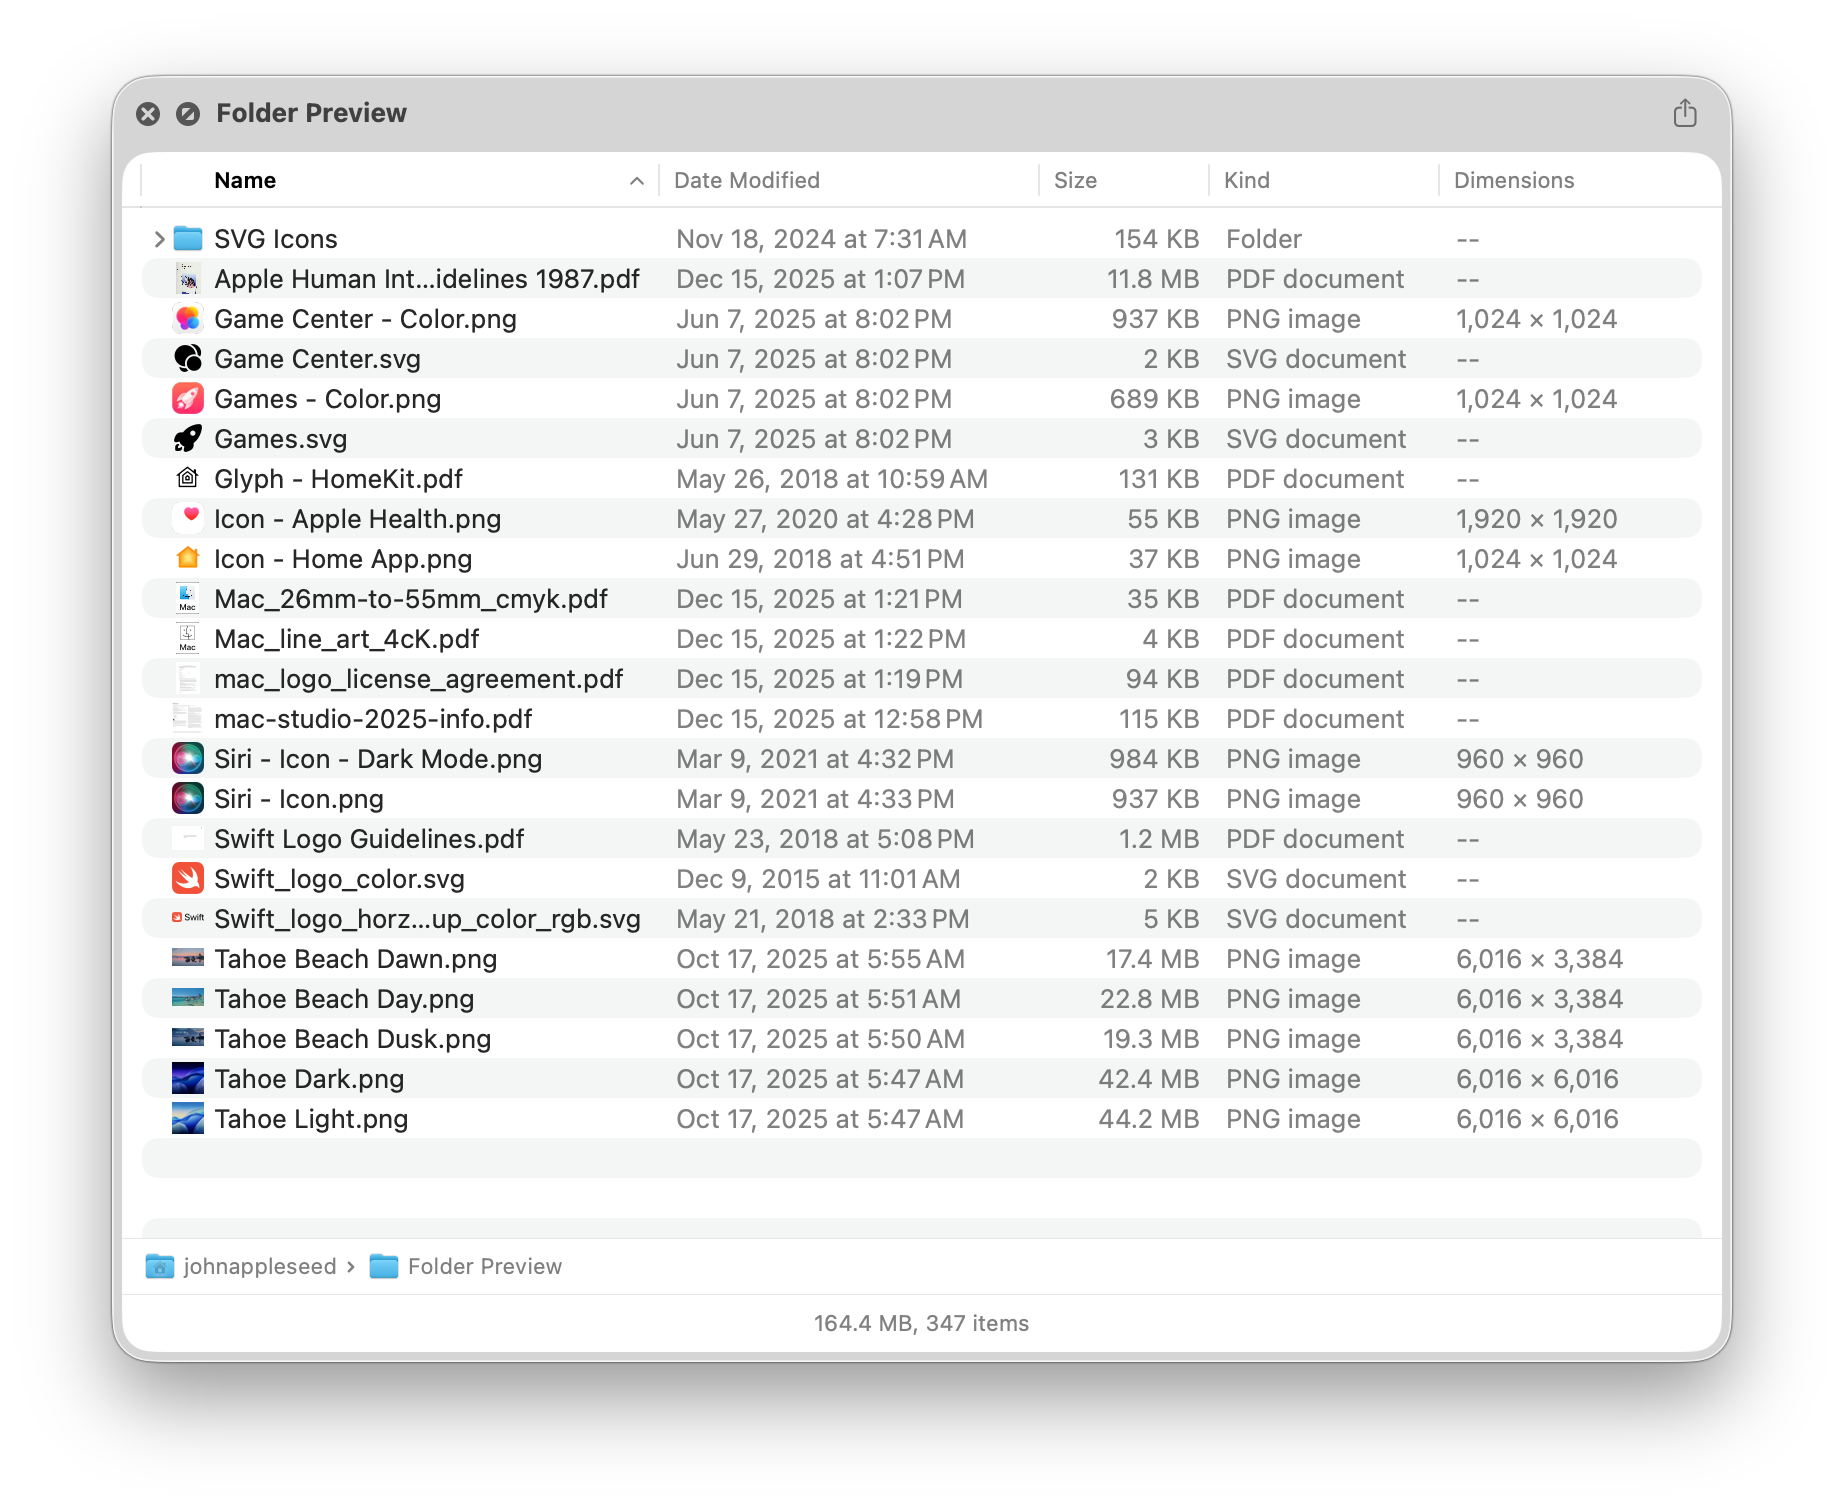This screenshot has width=1844, height=1510.
Task: Close the Folder Preview window
Action: click(x=148, y=114)
